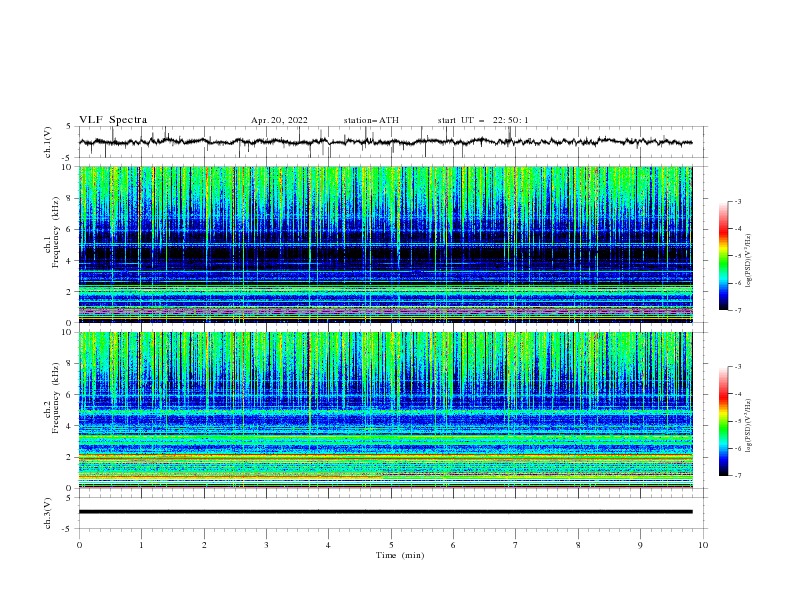Select the date text "Apr. 20, 2022"
Image resolution: width=792 pixels, height=612 pixels.
279,120
